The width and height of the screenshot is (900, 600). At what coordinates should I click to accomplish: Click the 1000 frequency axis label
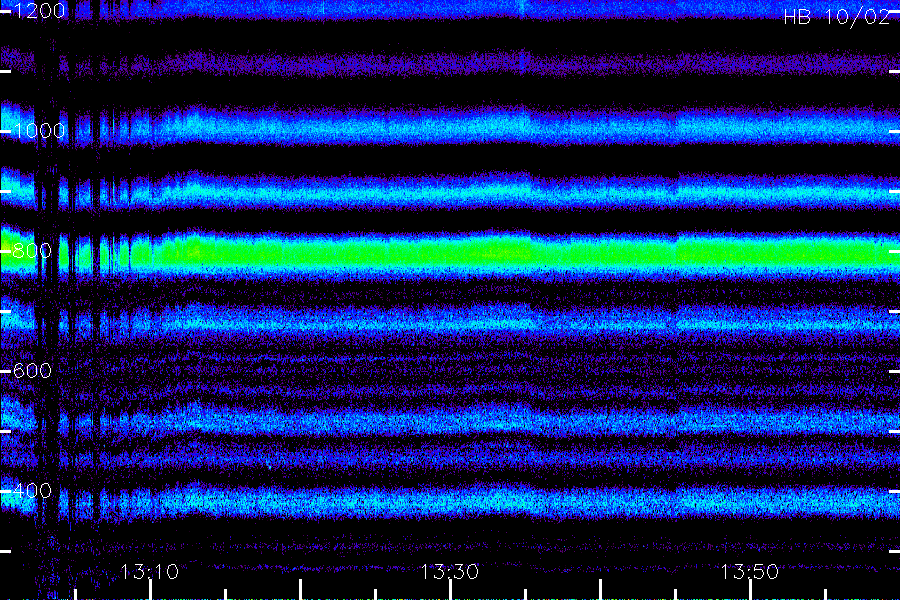tap(39, 130)
